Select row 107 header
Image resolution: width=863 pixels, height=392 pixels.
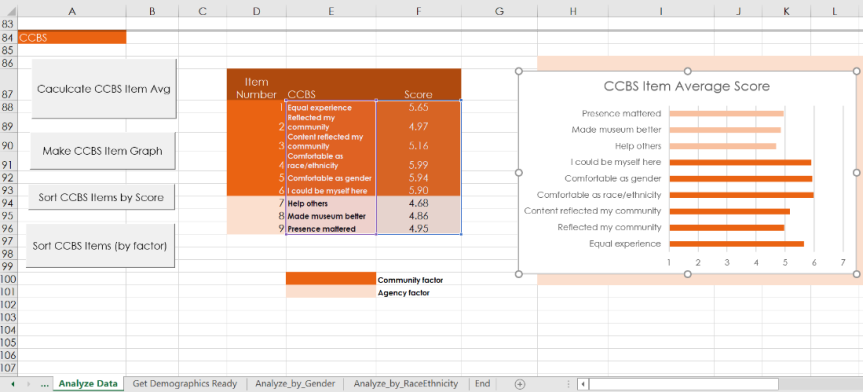tap(8, 368)
